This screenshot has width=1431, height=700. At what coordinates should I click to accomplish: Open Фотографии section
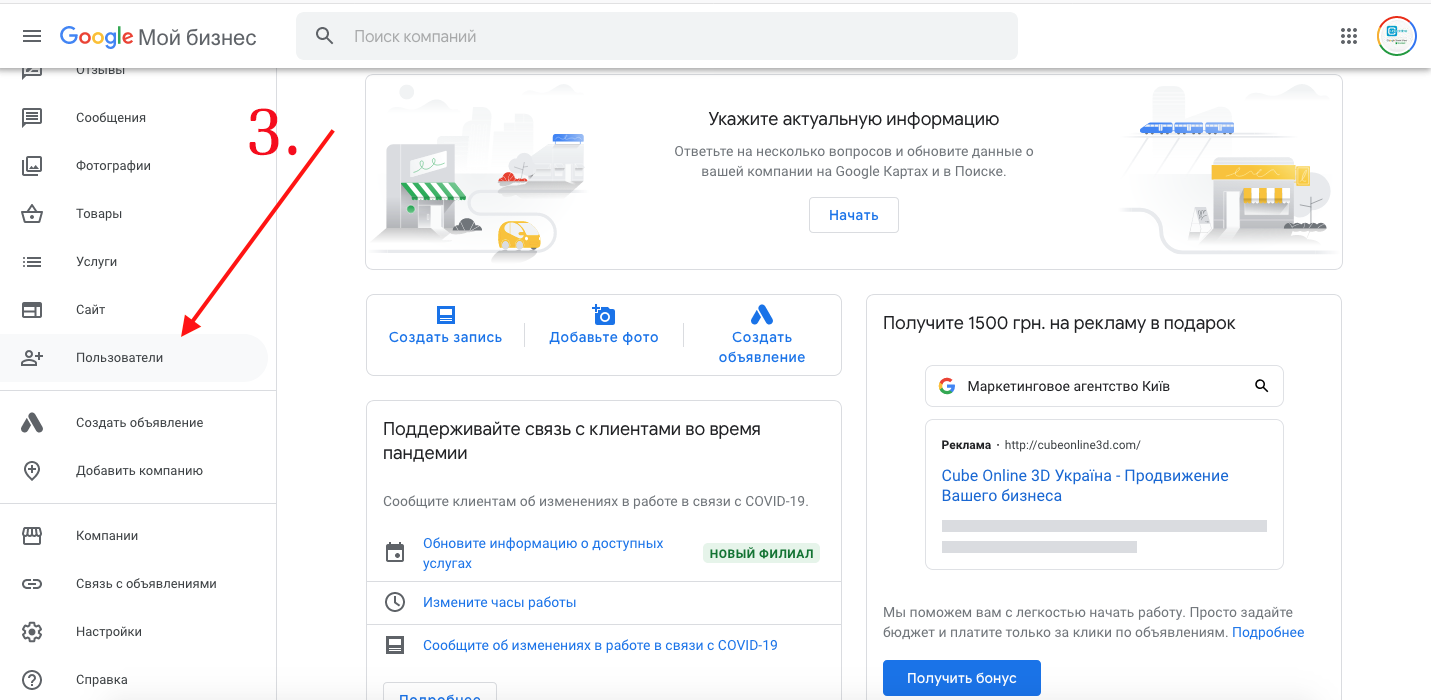click(114, 166)
